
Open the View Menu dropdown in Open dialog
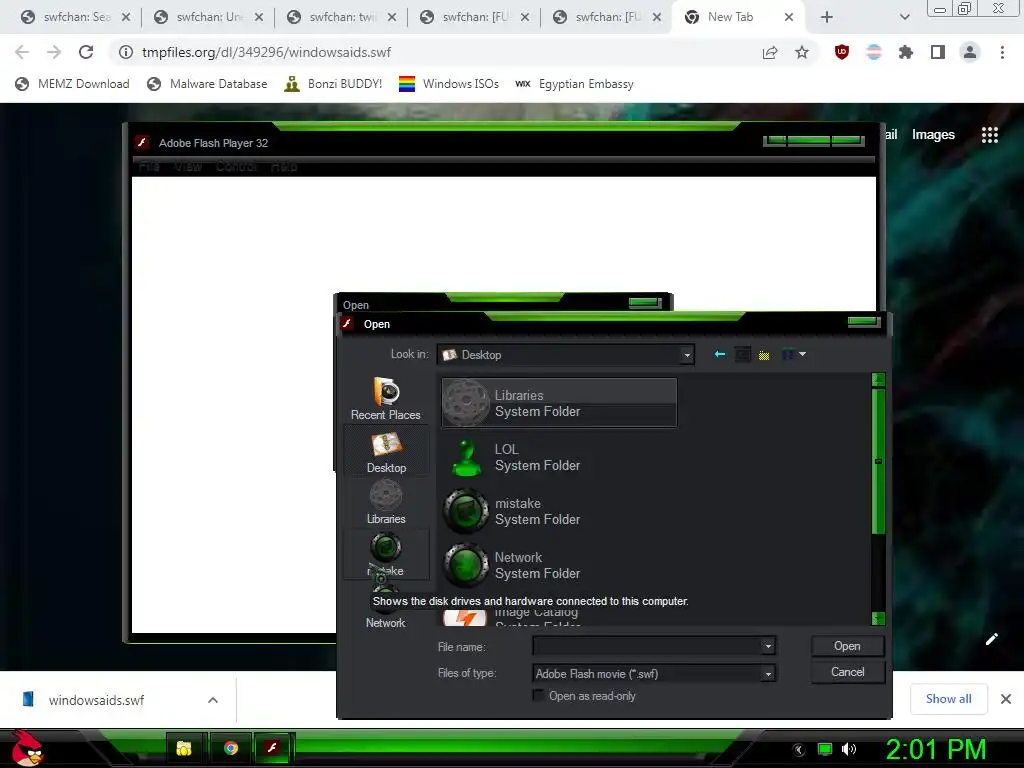tap(793, 355)
